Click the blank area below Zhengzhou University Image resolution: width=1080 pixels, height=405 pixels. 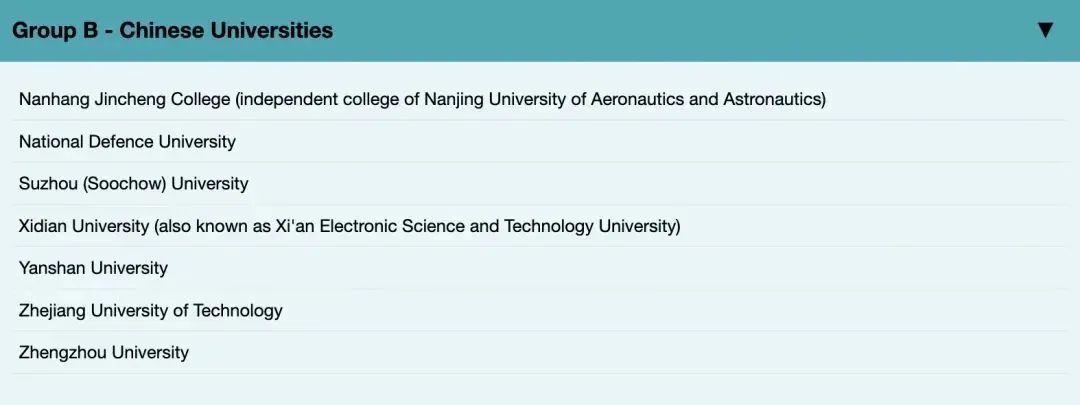(540, 388)
